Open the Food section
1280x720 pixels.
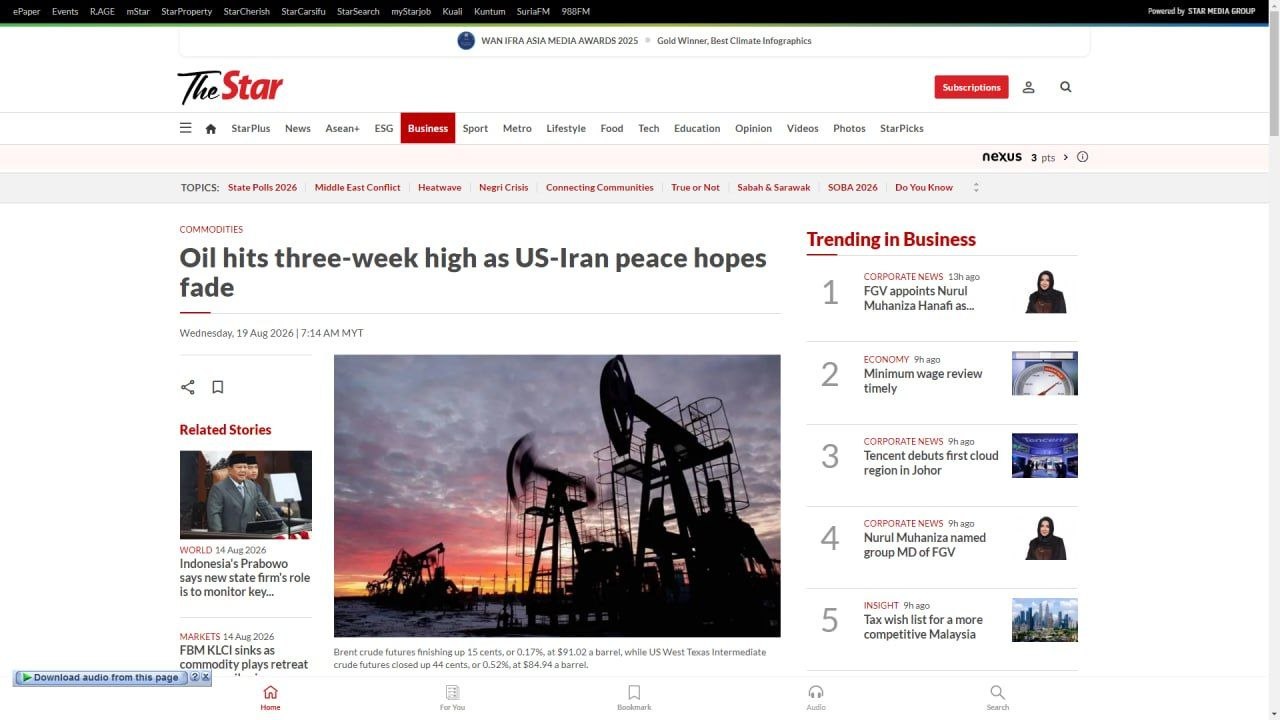(x=612, y=128)
